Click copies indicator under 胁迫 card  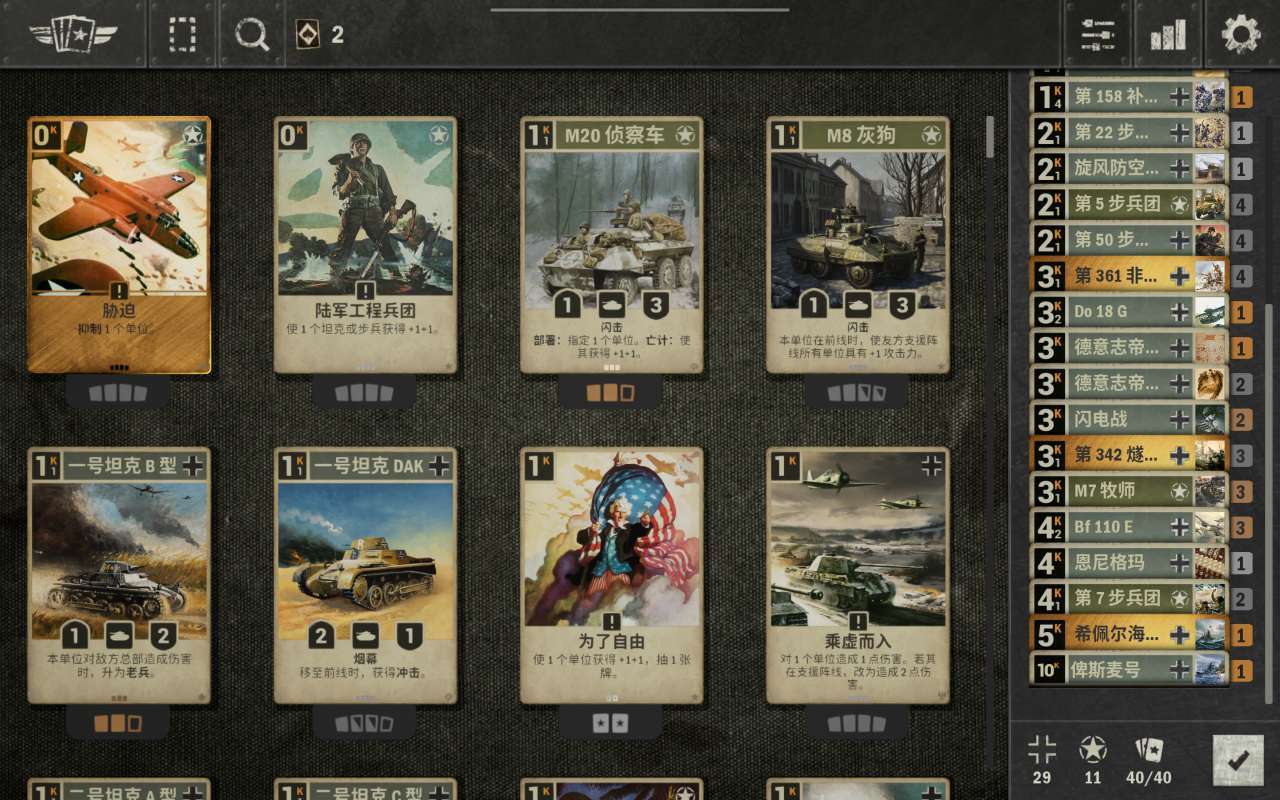pyautogui.click(x=119, y=392)
